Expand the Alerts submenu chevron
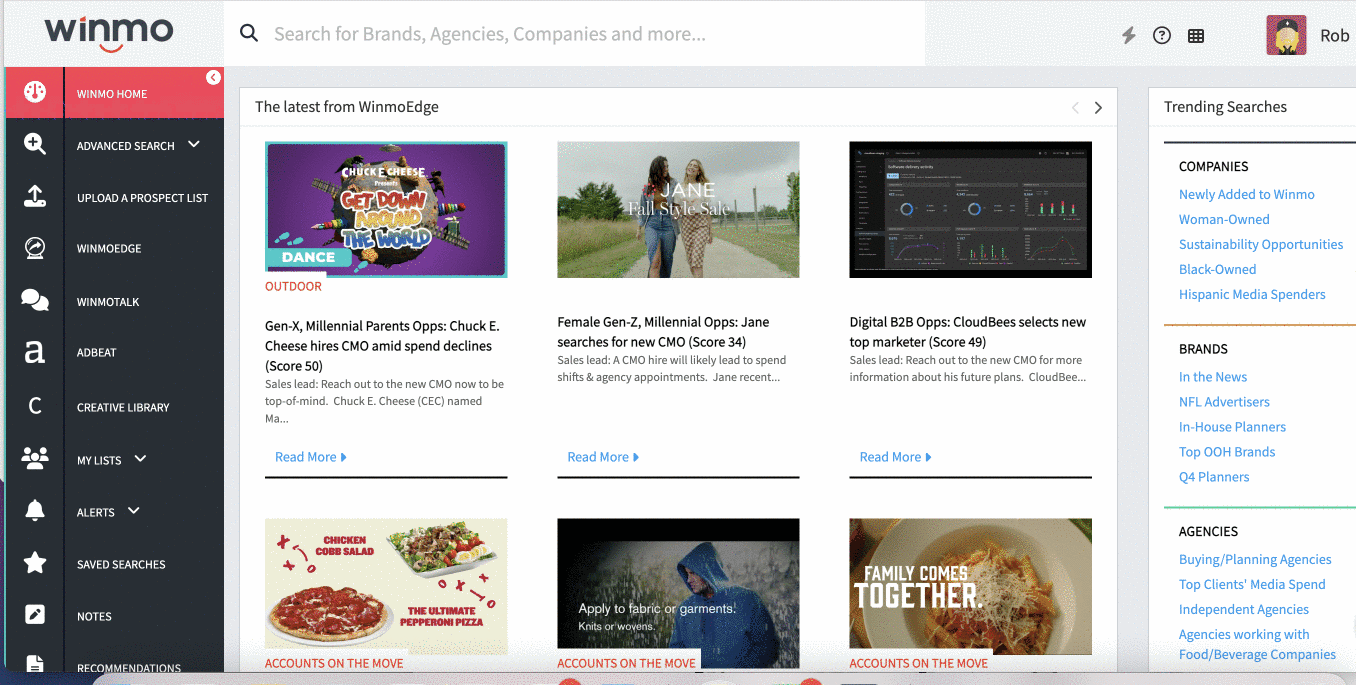This screenshot has height=685, width=1356. pyautogui.click(x=134, y=511)
